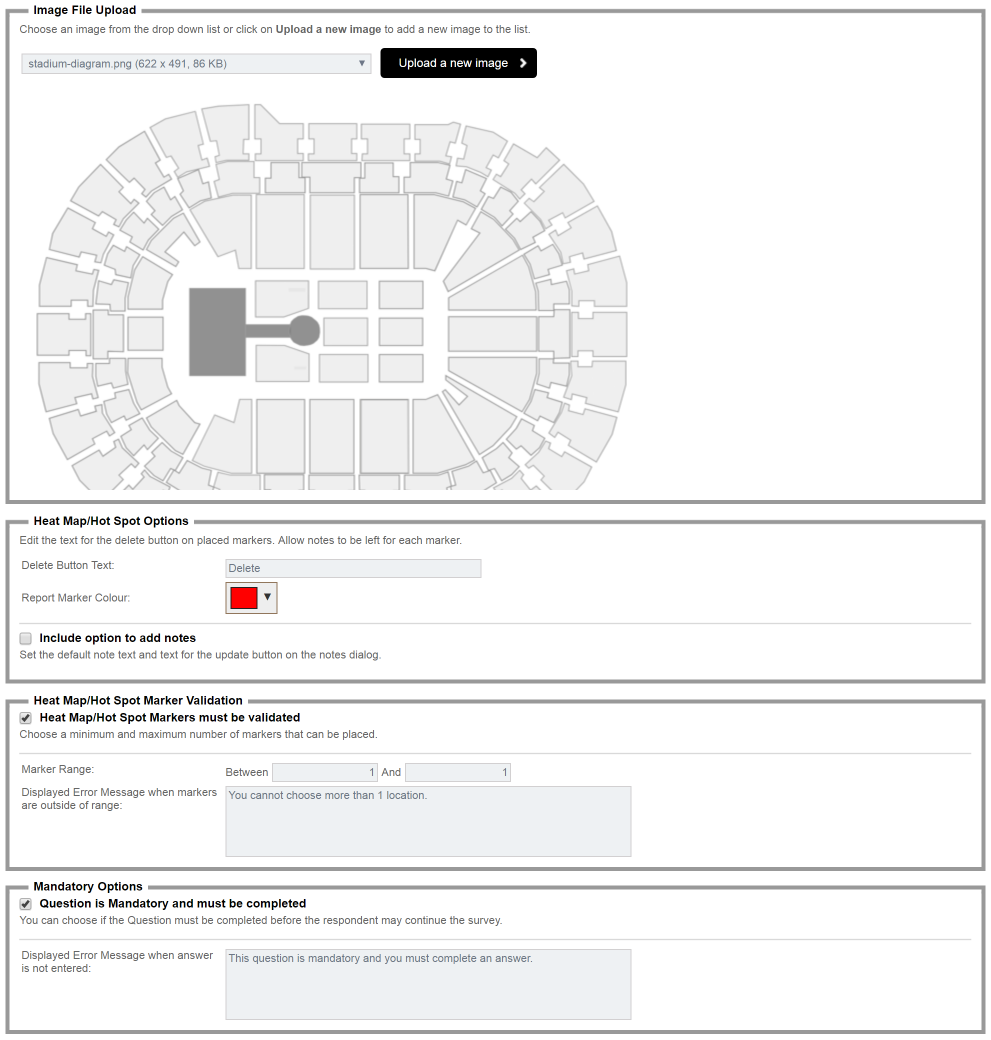Click the floor block directly above the runway
Viewport: 991px width, 1040px height.
[x=282, y=298]
